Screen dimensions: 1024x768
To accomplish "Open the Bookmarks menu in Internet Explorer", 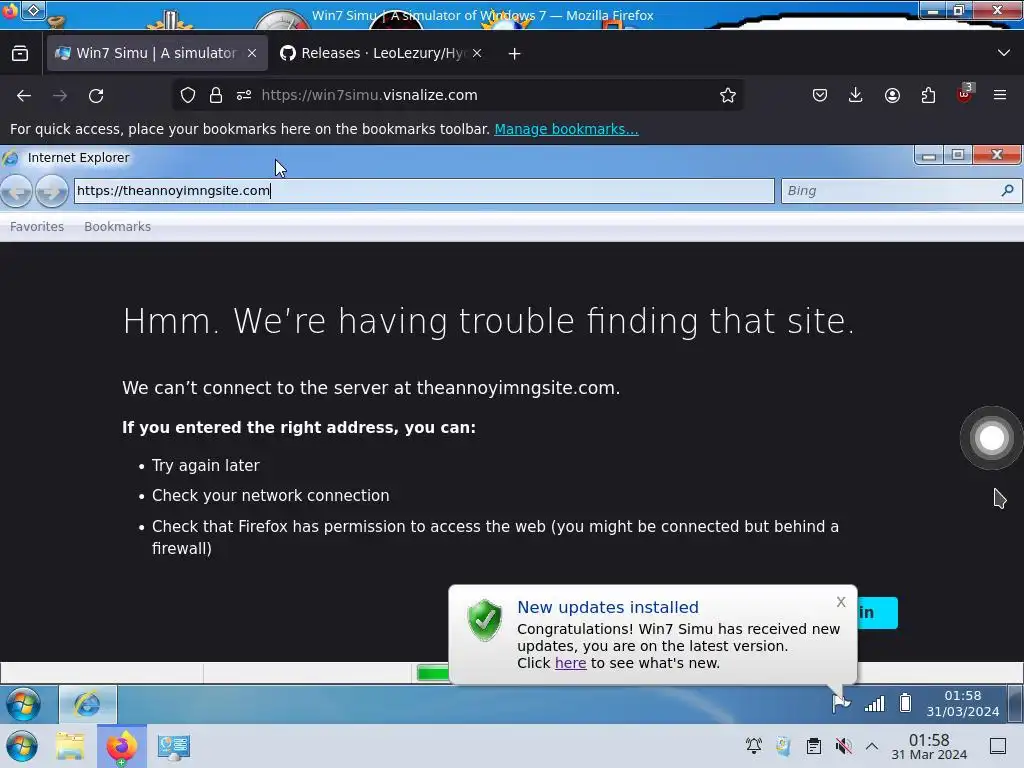I will tap(118, 227).
